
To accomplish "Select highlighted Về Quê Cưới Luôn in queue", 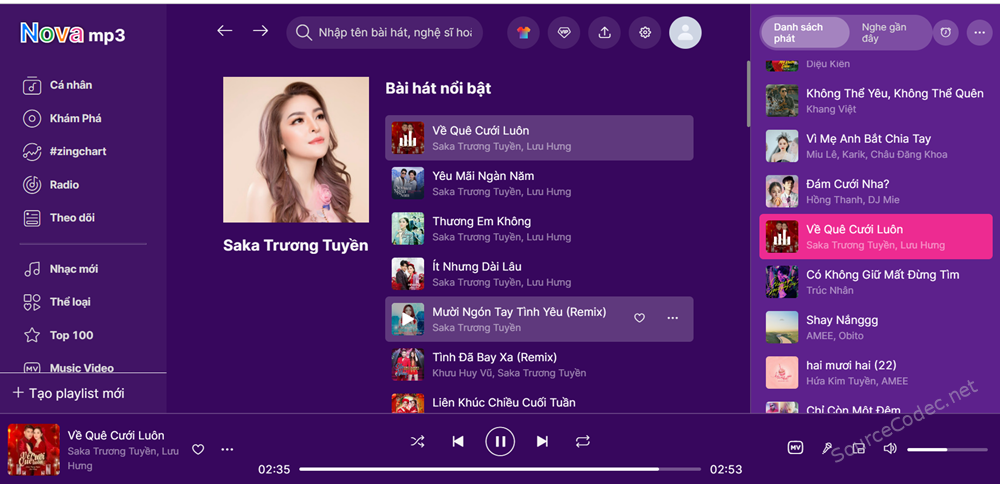I will coord(876,237).
